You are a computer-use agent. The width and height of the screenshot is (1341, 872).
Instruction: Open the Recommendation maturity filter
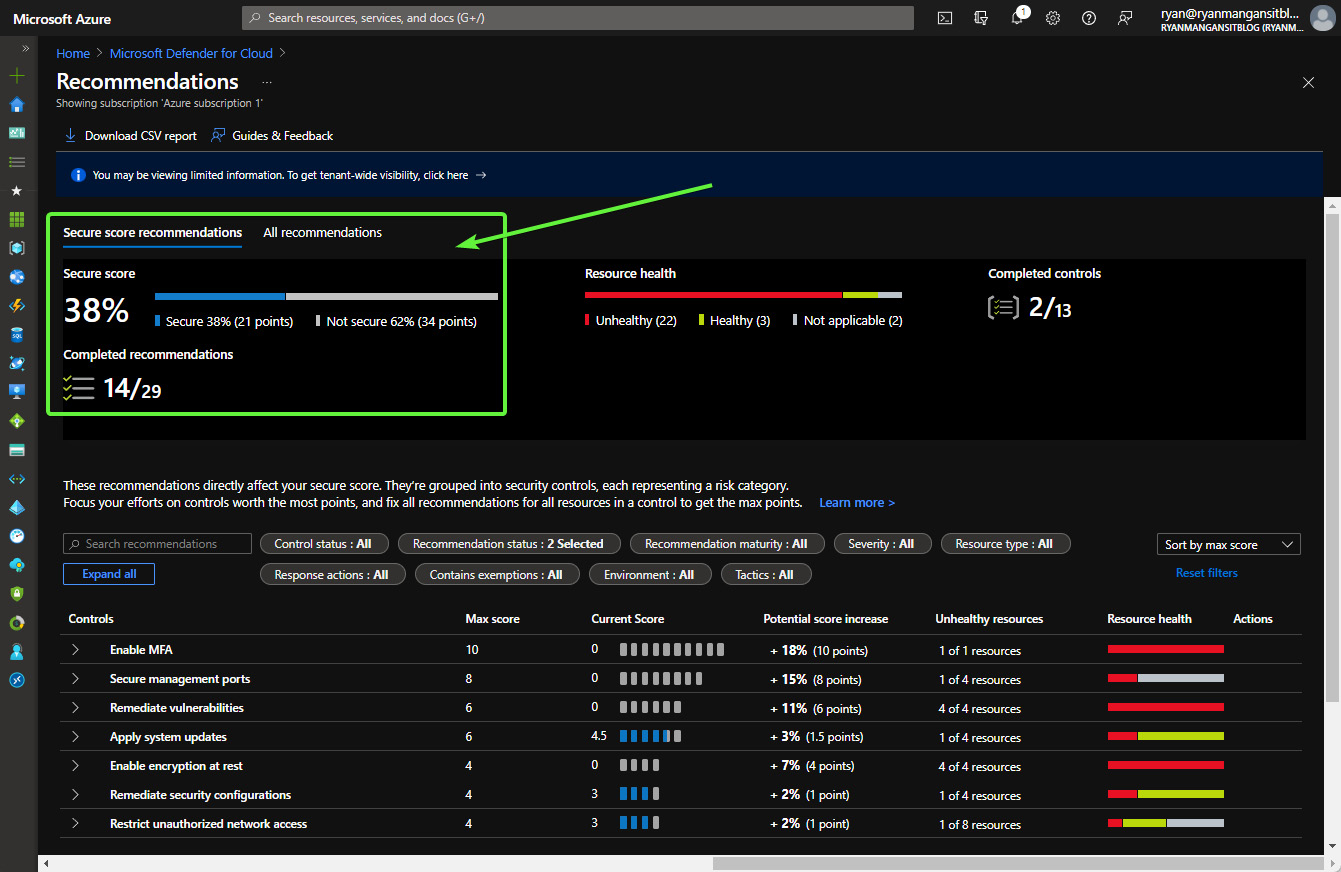click(726, 544)
